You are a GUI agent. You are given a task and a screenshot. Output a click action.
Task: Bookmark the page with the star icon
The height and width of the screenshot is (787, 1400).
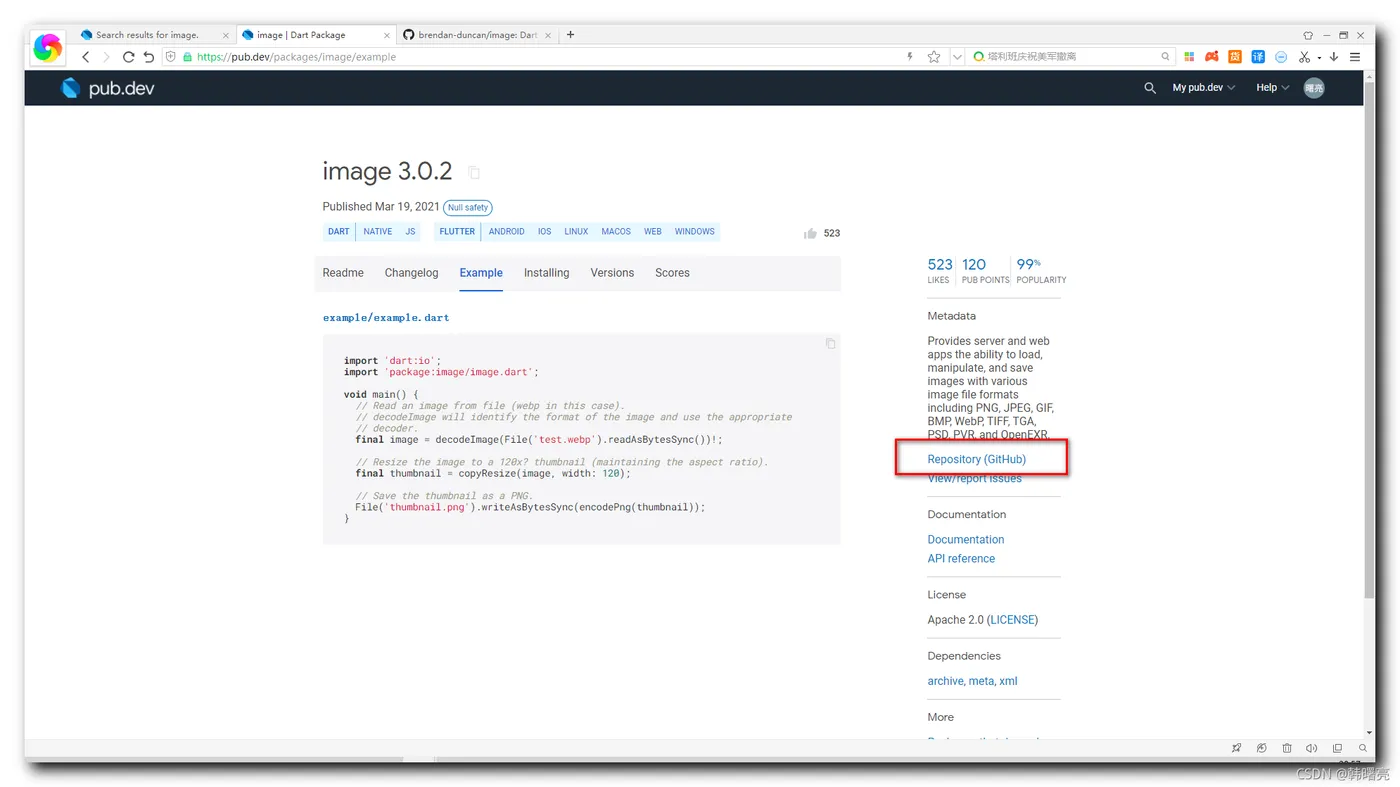[x=934, y=57]
